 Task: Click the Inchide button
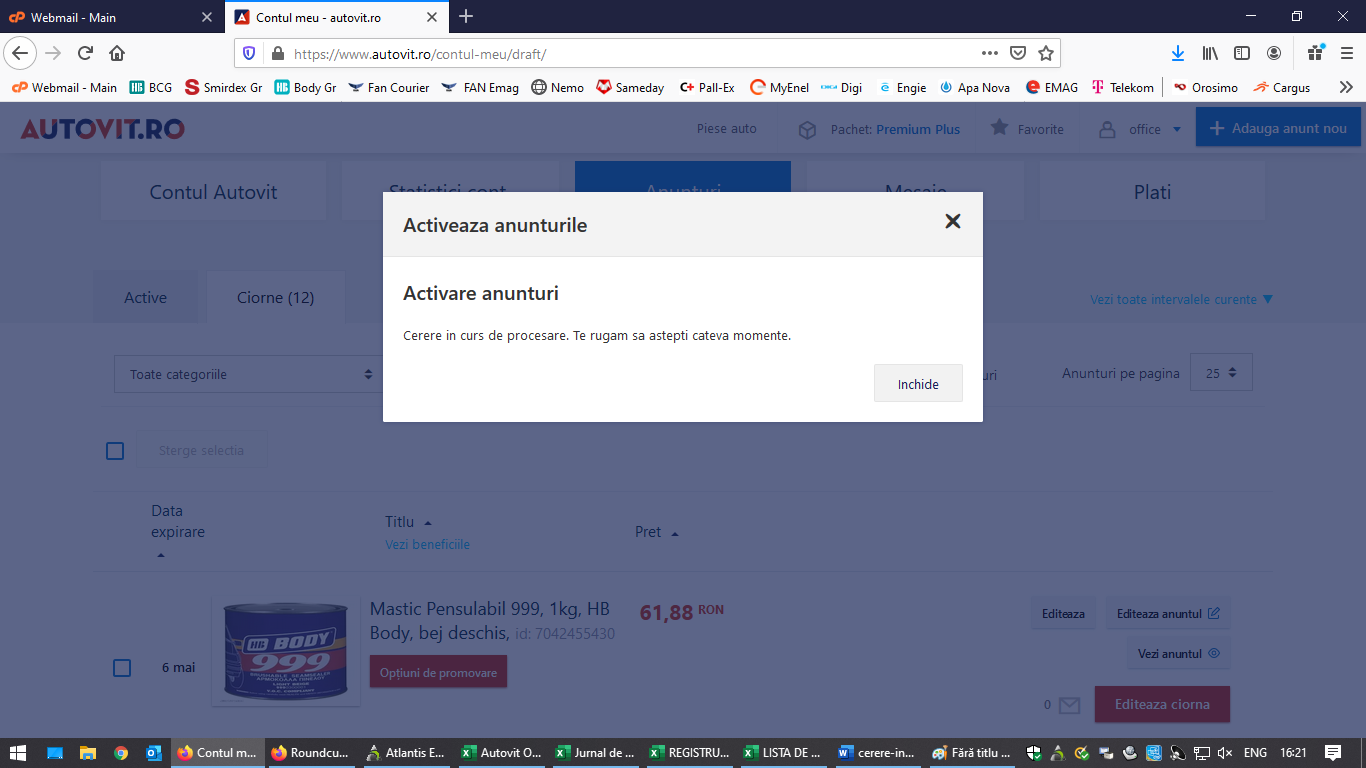point(917,384)
